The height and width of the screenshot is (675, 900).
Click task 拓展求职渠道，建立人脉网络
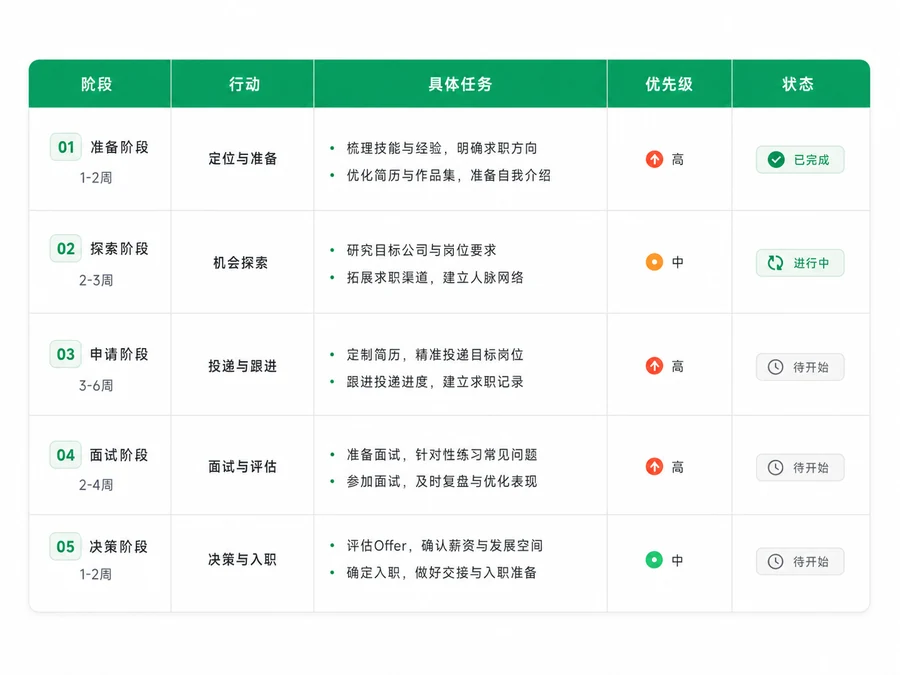pos(435,278)
